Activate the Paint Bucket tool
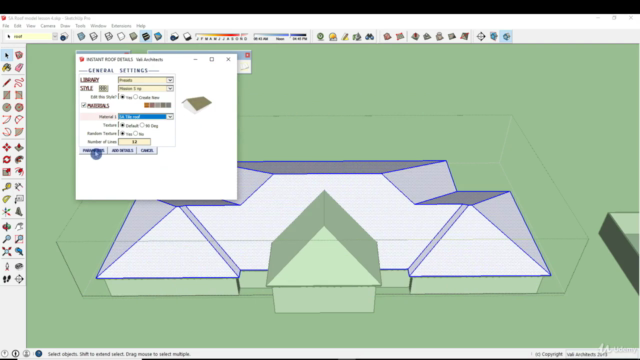This screenshot has height=360, width=640. click(x=7, y=67)
